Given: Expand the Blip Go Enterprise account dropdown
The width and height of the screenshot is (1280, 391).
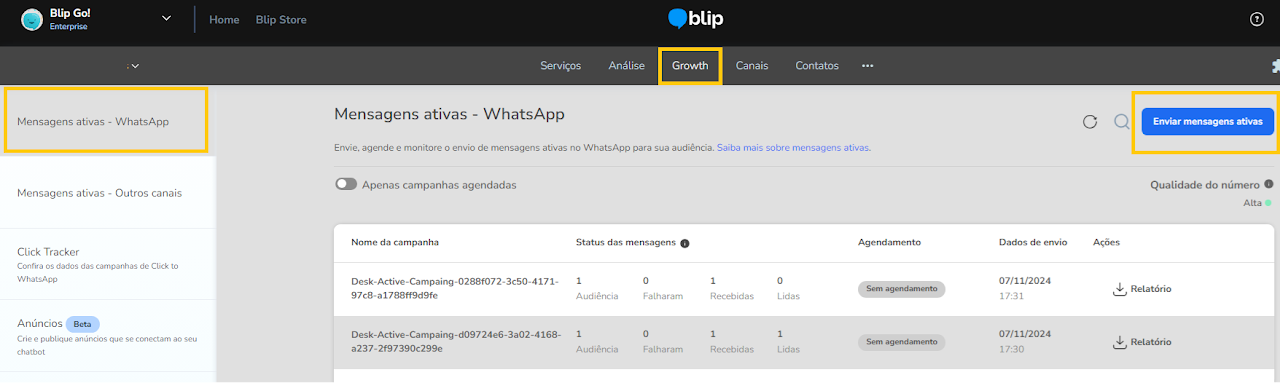Looking at the screenshot, I should [166, 19].
